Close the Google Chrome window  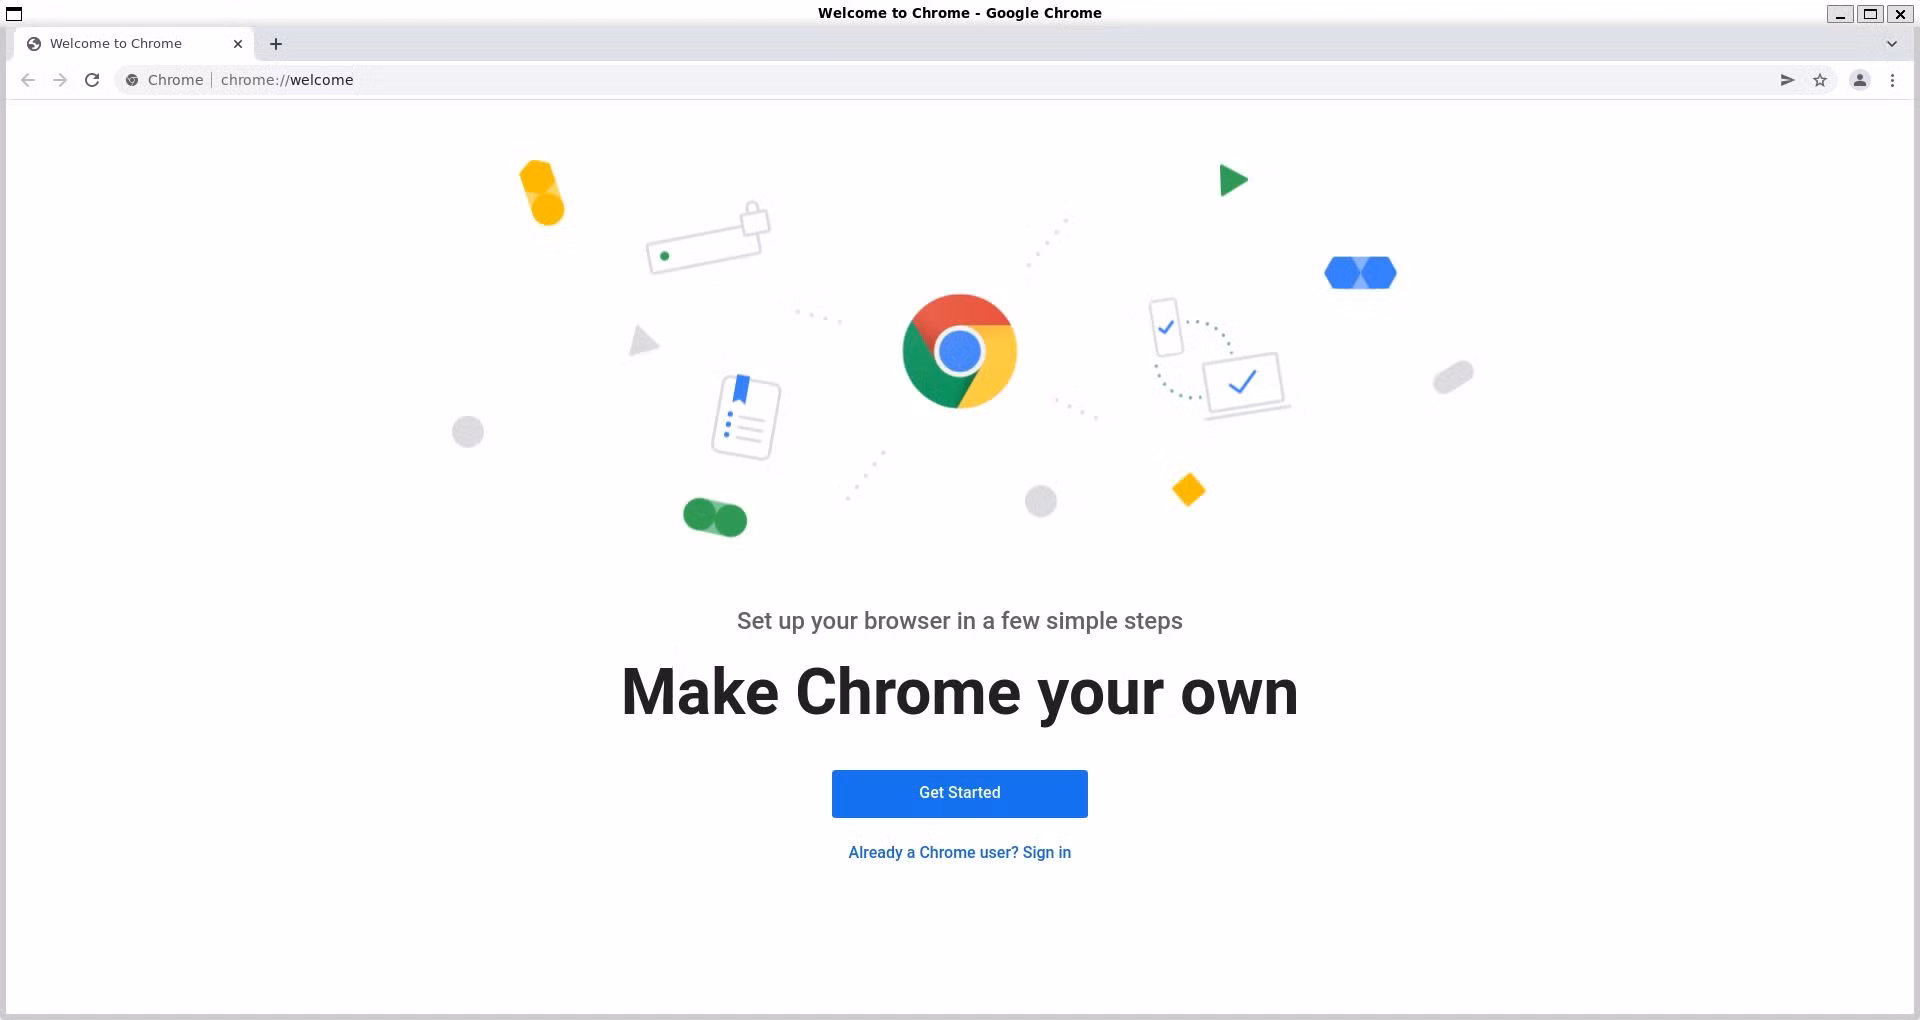pos(1900,14)
